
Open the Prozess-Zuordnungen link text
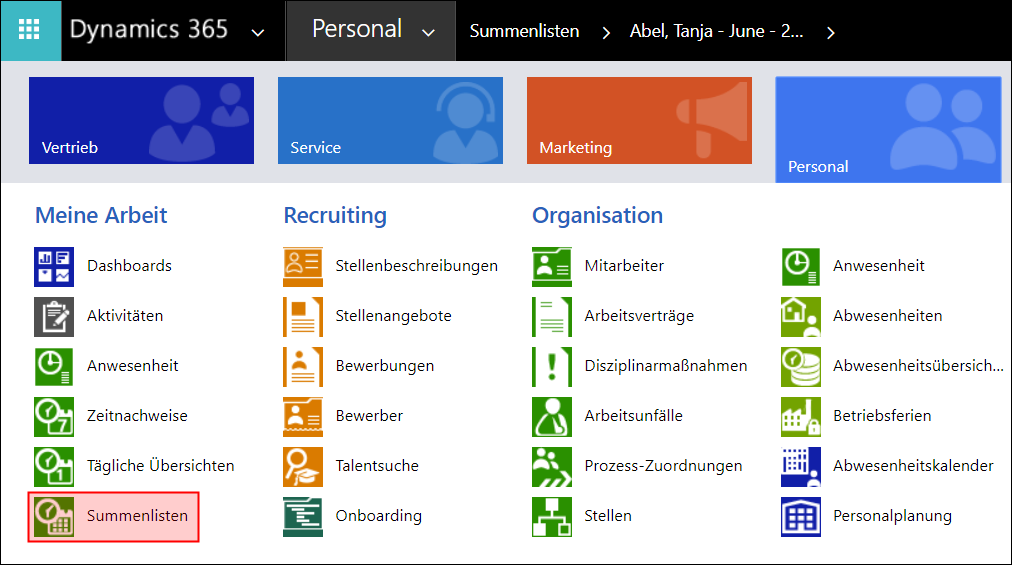(x=663, y=466)
